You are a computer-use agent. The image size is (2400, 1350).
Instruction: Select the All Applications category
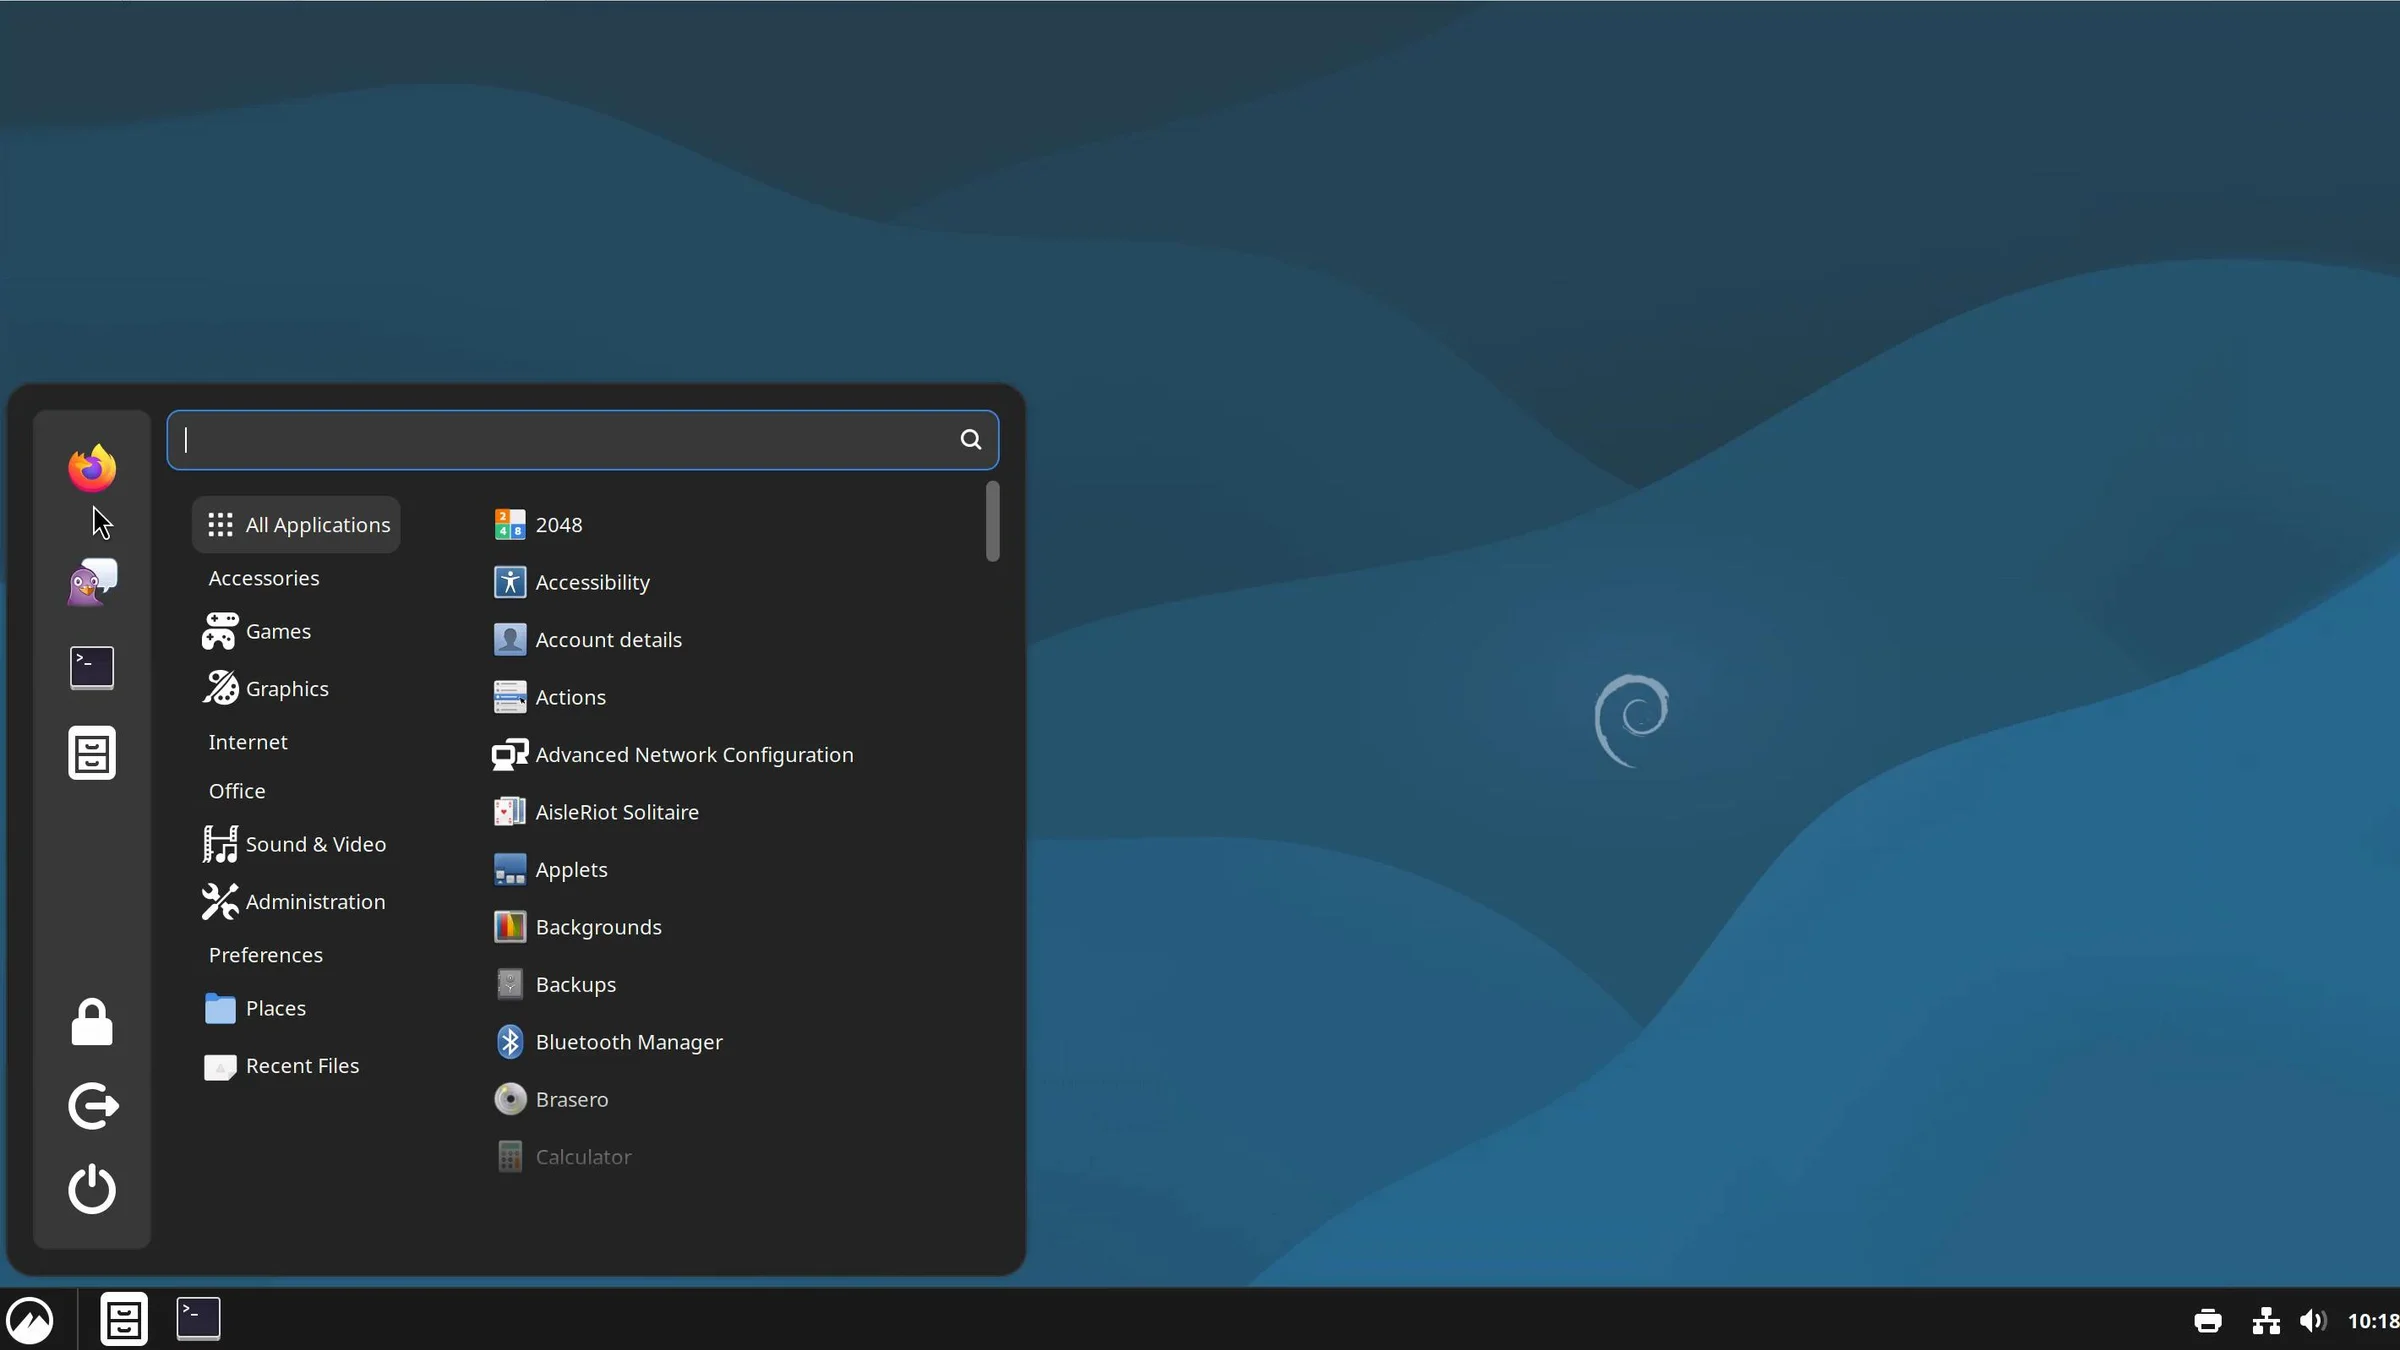(296, 525)
